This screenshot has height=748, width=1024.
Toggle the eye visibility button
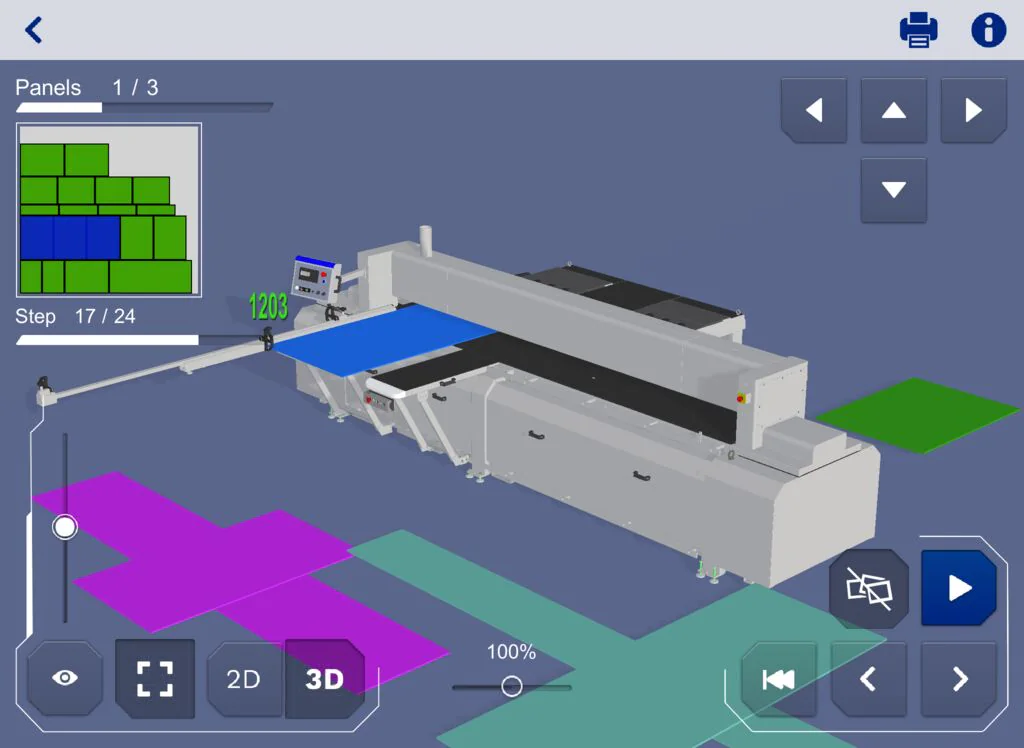pos(65,678)
